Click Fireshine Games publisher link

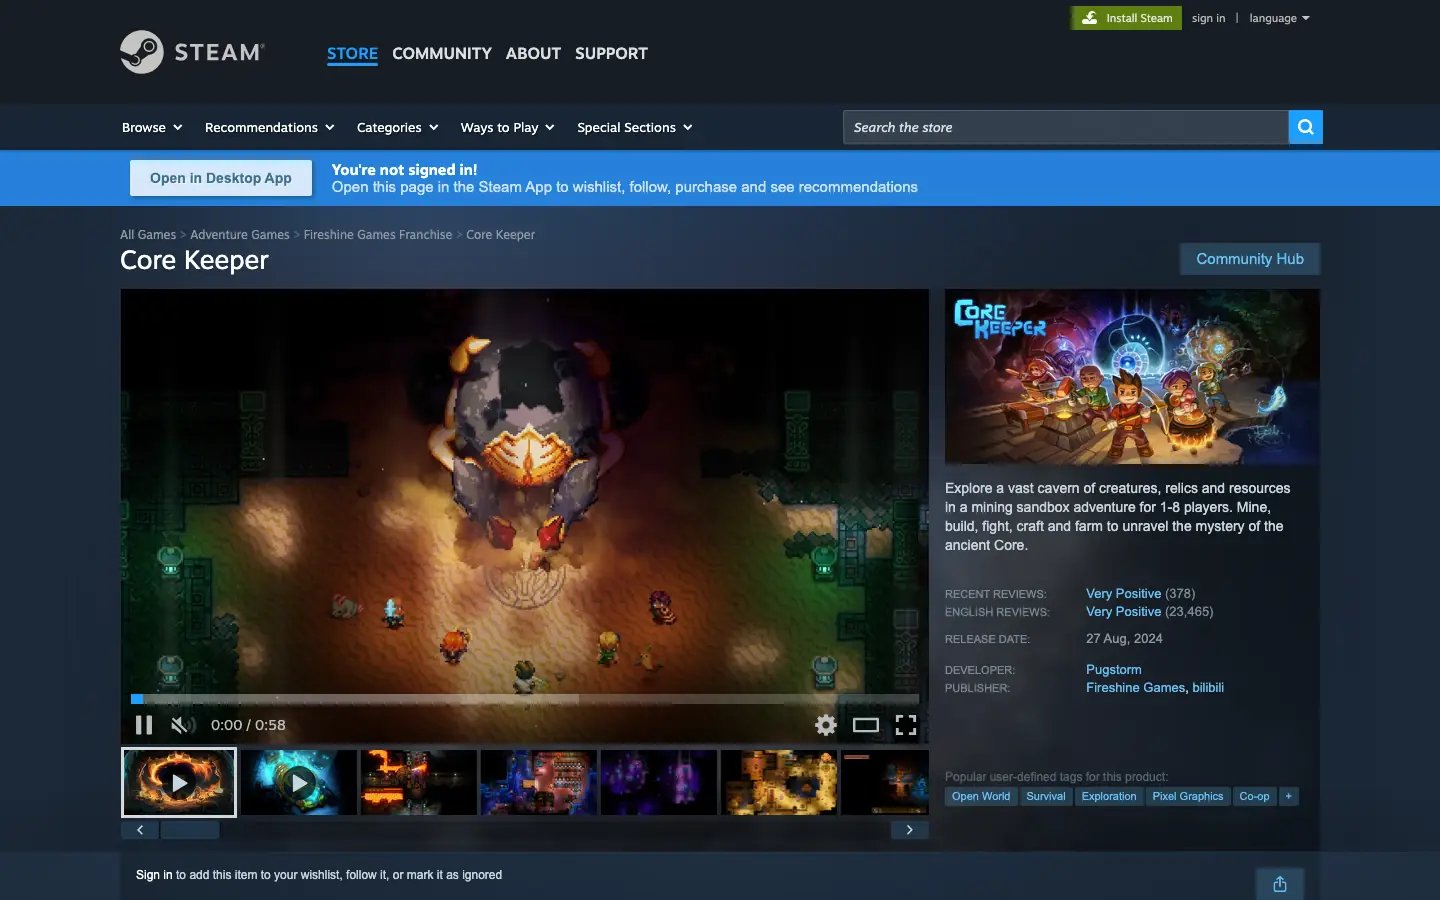click(x=1135, y=687)
